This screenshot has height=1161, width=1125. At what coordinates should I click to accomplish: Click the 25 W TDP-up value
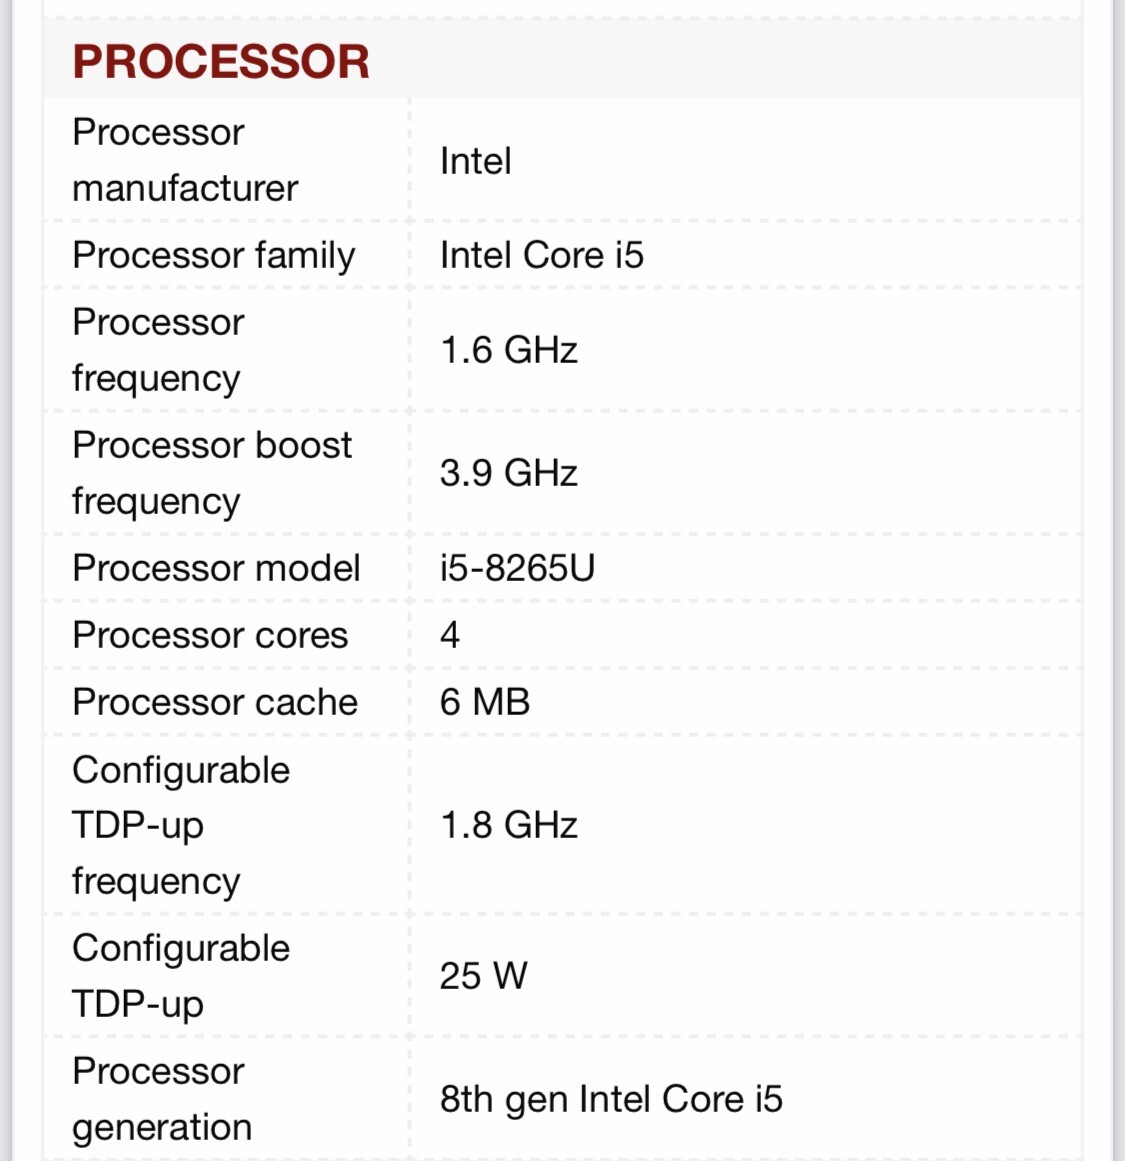click(484, 976)
